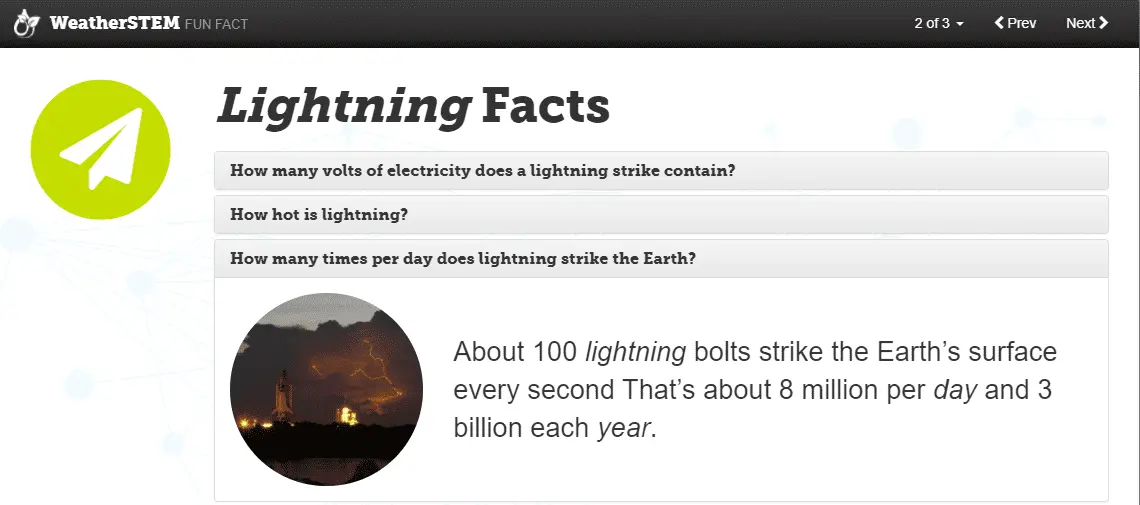Open the "2 of 3" page dropdown

coord(938,23)
